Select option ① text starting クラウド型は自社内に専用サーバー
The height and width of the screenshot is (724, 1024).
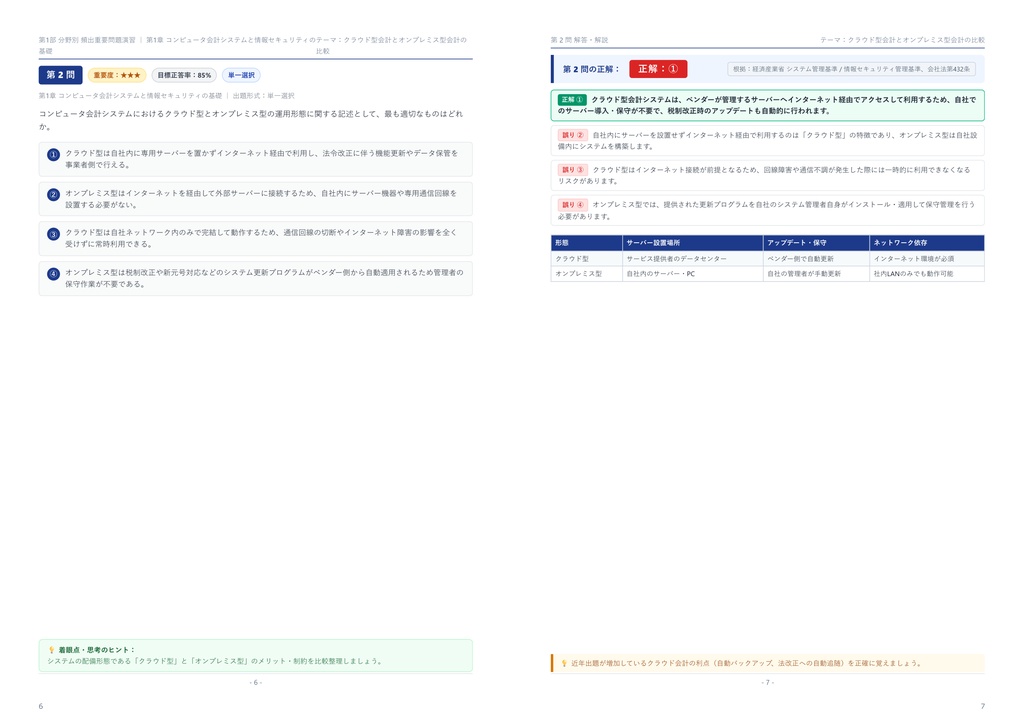coord(261,159)
